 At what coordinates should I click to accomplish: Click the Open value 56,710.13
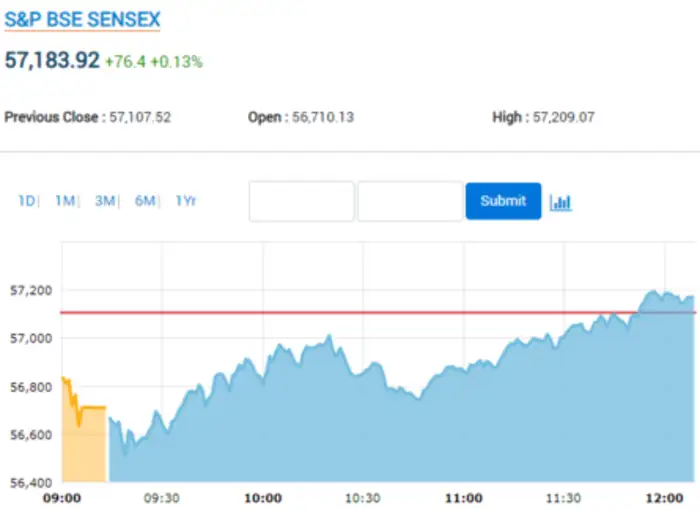click(322, 117)
